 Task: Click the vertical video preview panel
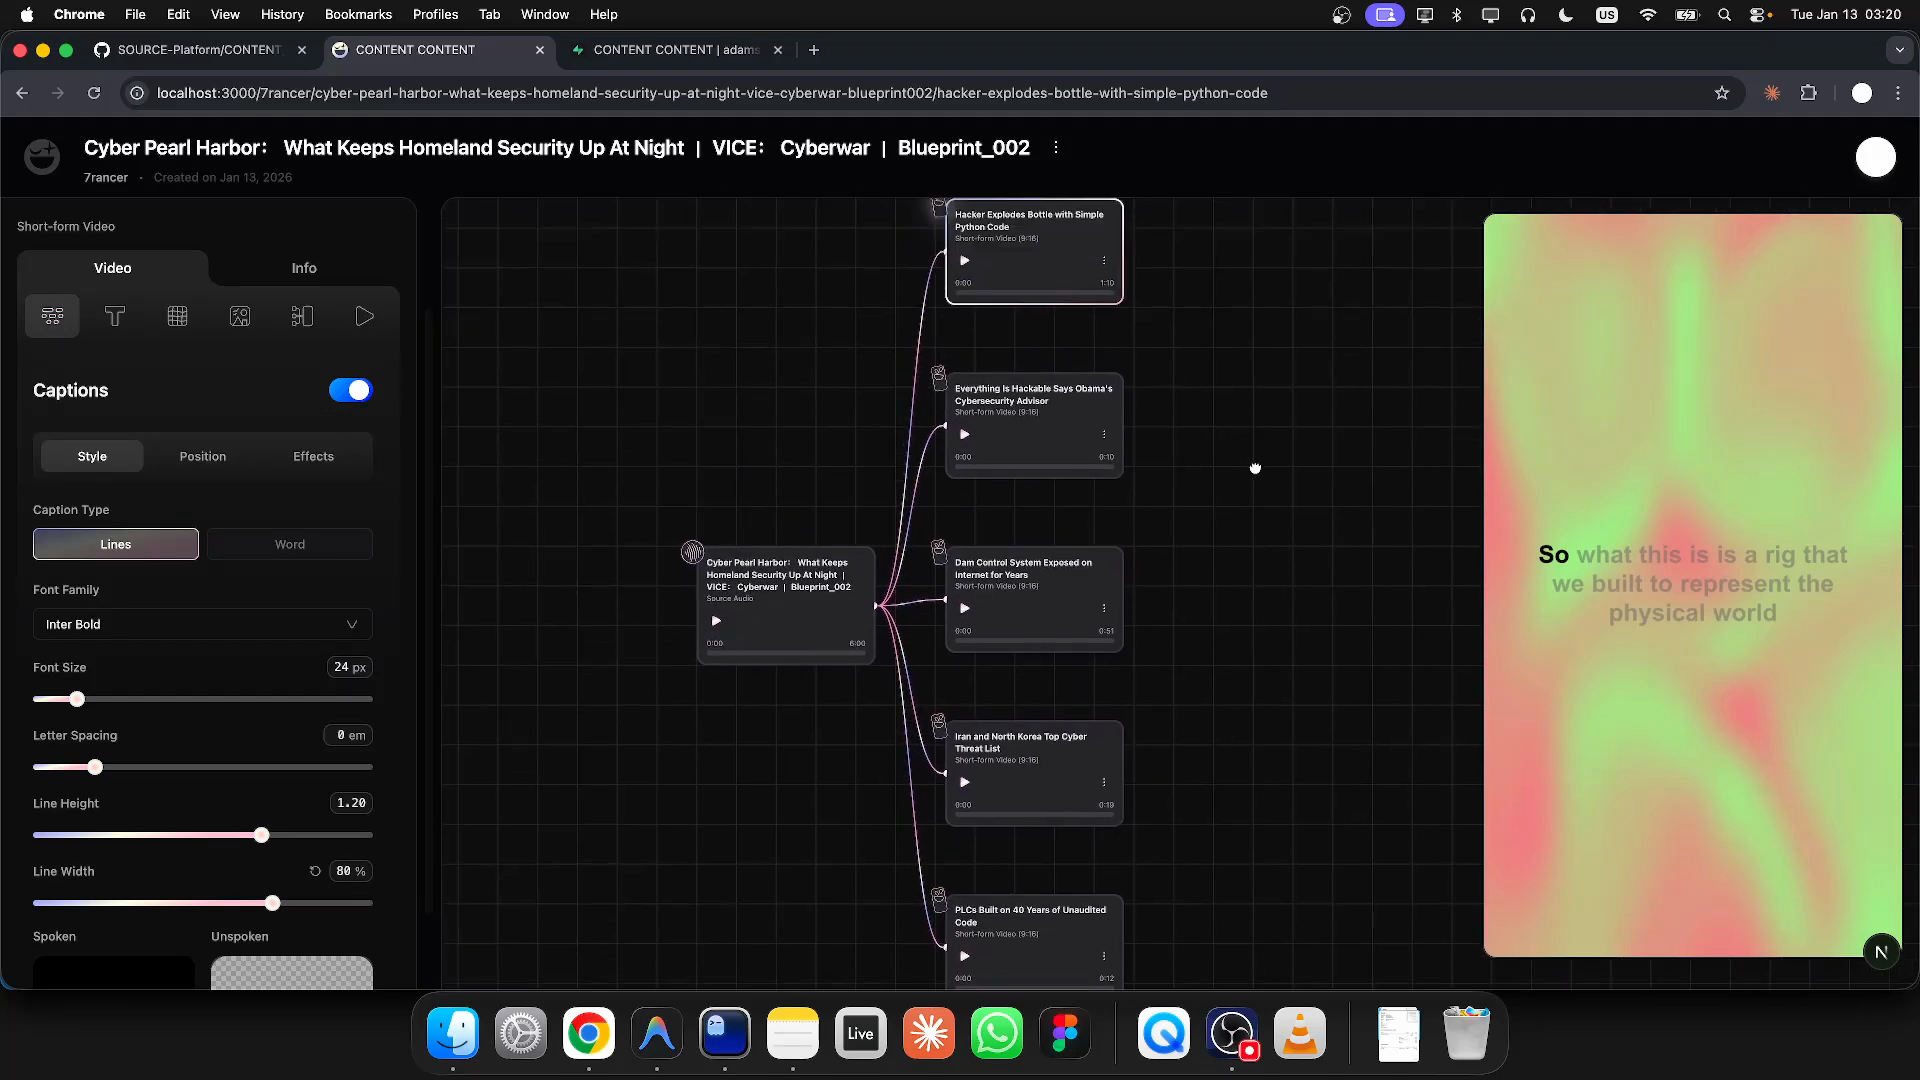point(1692,585)
